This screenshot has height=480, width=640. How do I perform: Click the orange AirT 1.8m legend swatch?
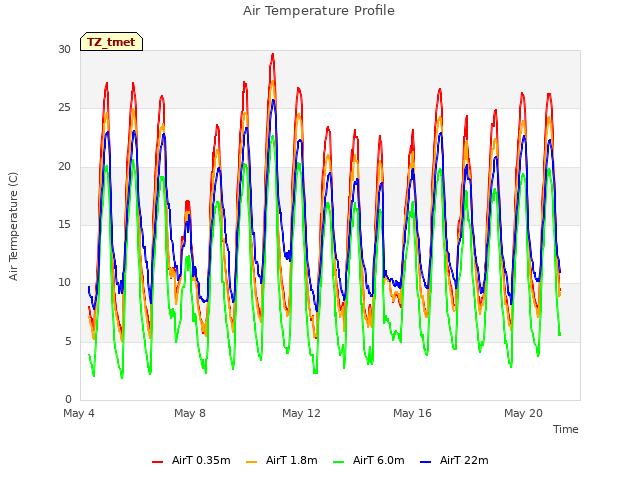[x=251, y=461]
